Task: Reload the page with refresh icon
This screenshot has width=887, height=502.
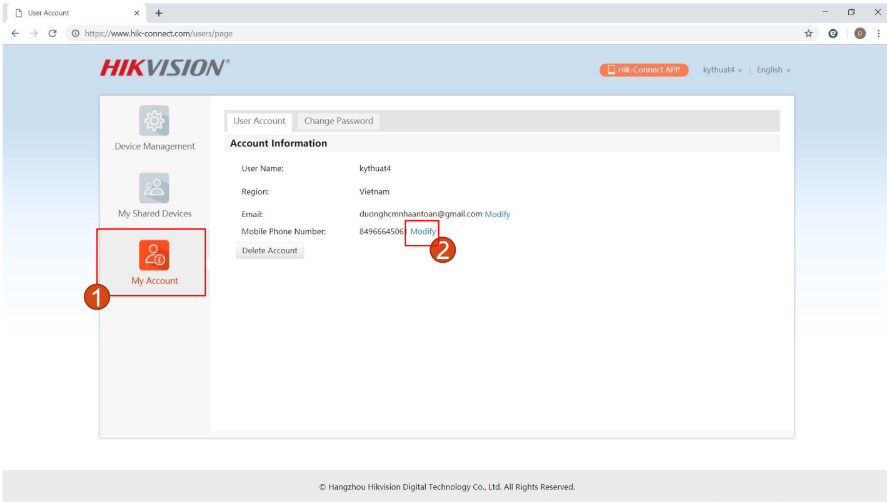Action: pos(52,33)
